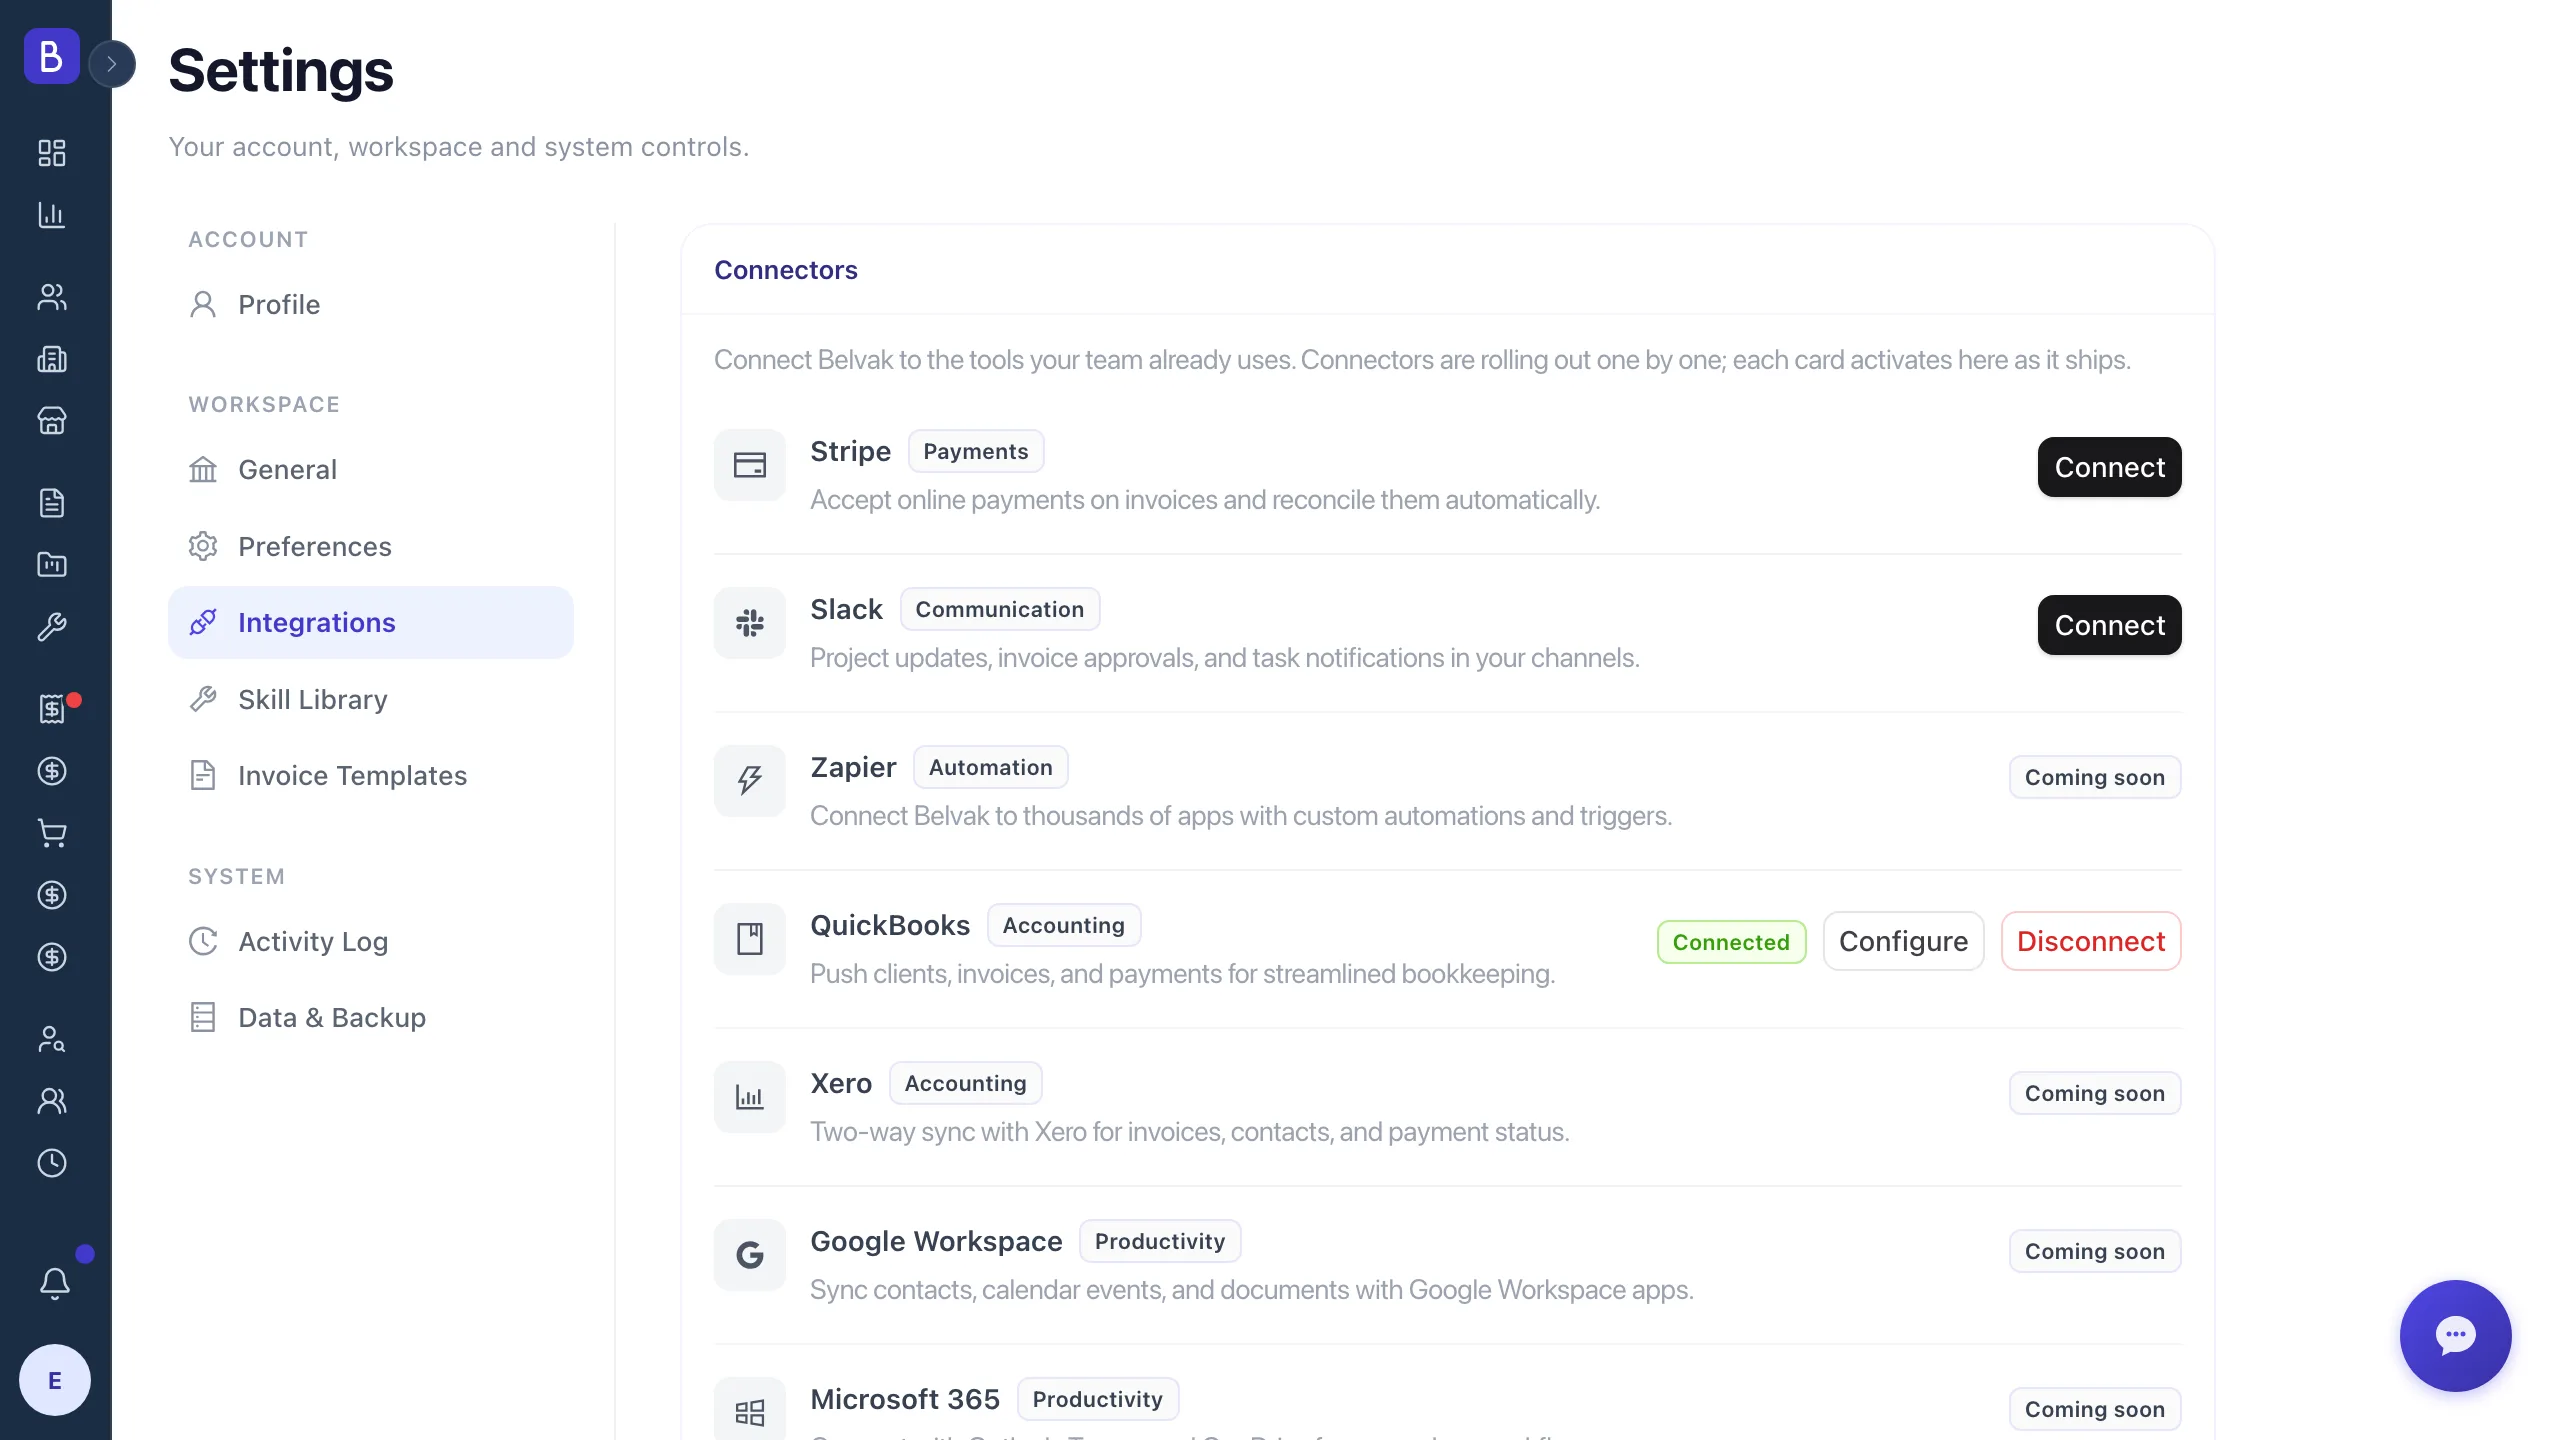Click the 'Microsoft 365' connector name
Screen dimensions: 2560x1440
pos(905,1399)
